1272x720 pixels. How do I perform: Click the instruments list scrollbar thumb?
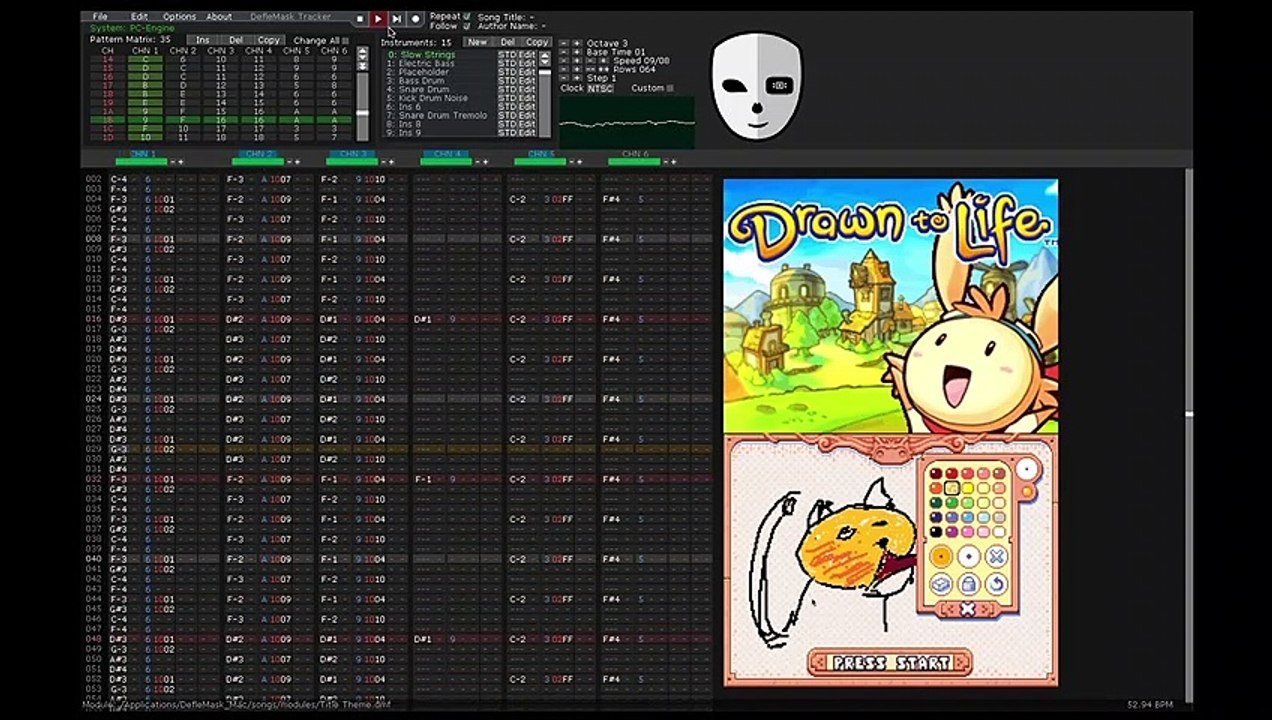click(545, 72)
